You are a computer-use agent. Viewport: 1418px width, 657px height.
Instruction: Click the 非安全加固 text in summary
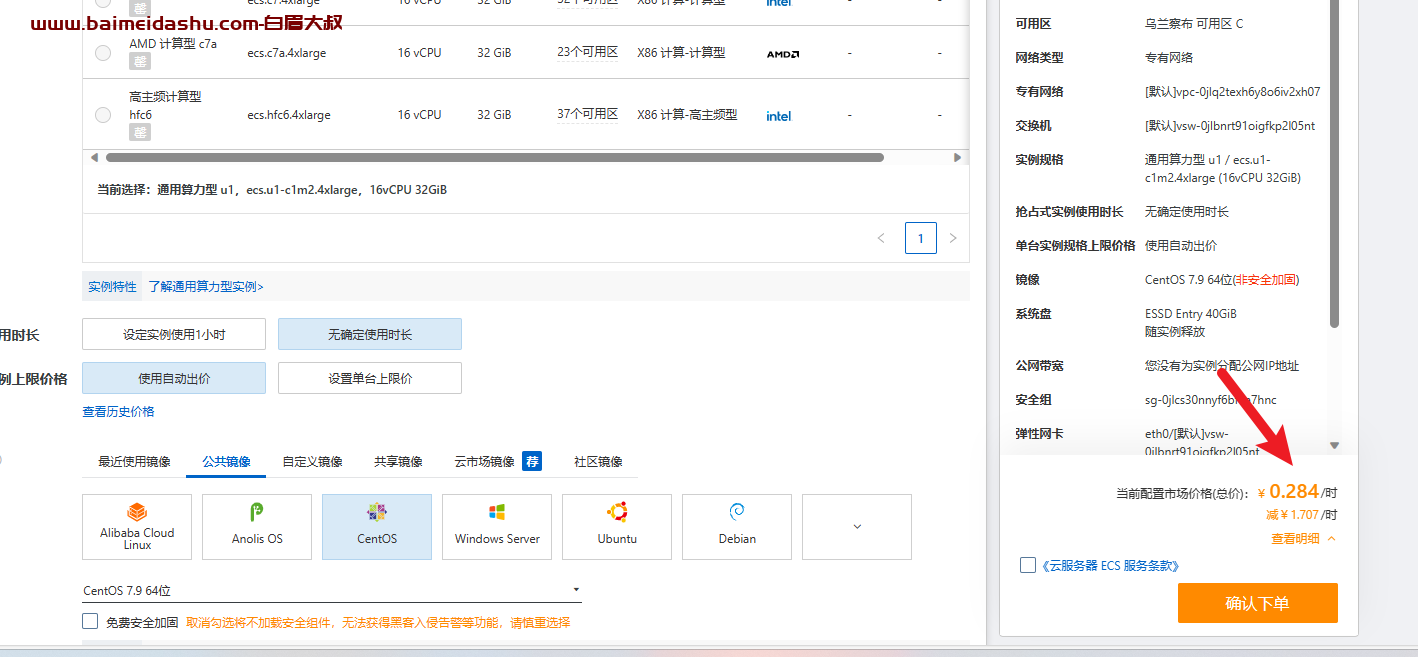[1265, 279]
